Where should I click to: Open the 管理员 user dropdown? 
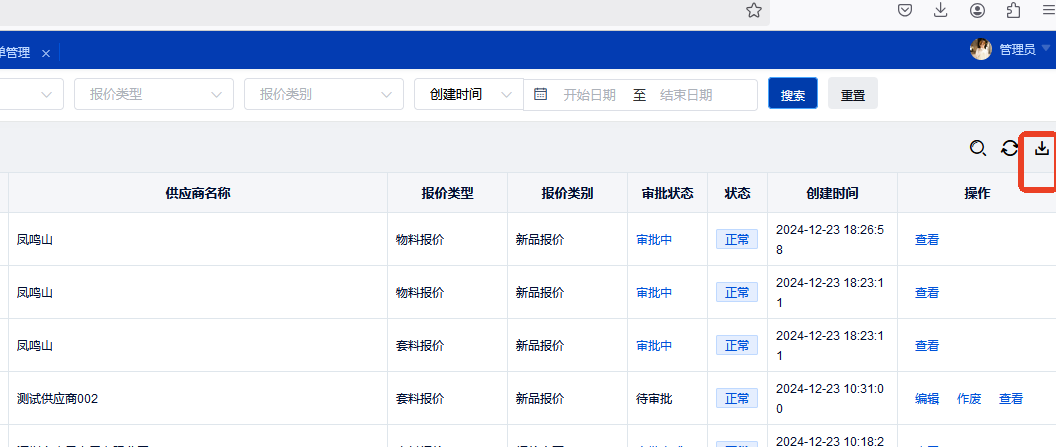(1046, 48)
